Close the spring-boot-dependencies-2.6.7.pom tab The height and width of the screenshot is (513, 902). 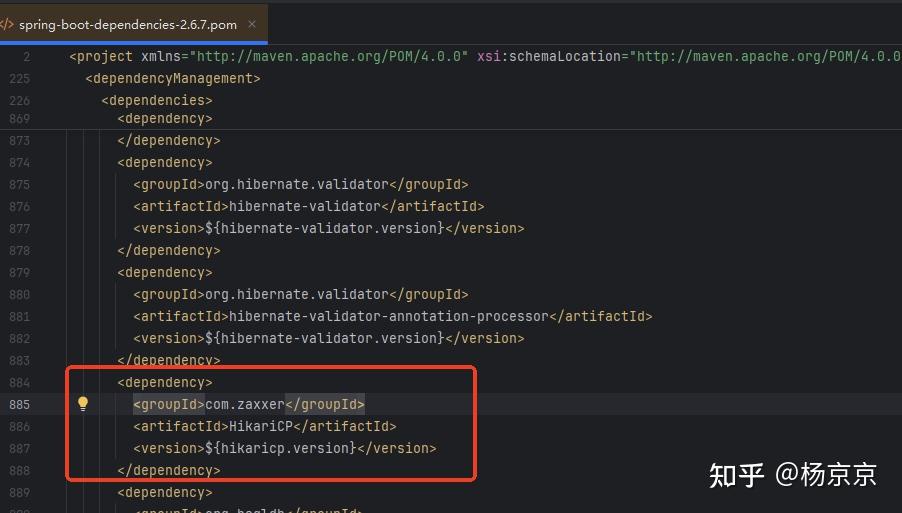[249, 24]
